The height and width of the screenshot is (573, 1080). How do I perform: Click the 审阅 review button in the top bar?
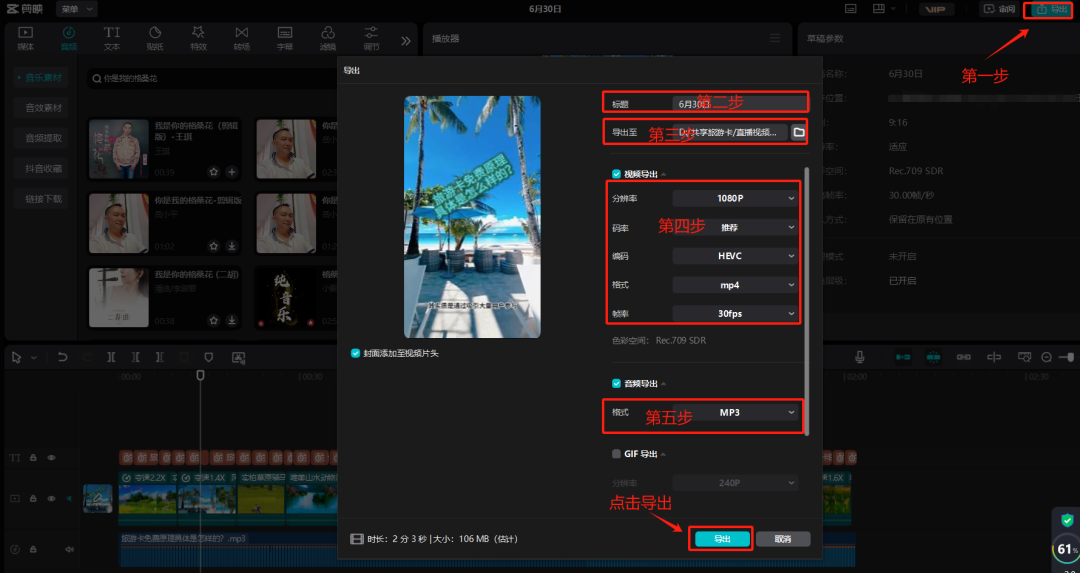(1000, 9)
